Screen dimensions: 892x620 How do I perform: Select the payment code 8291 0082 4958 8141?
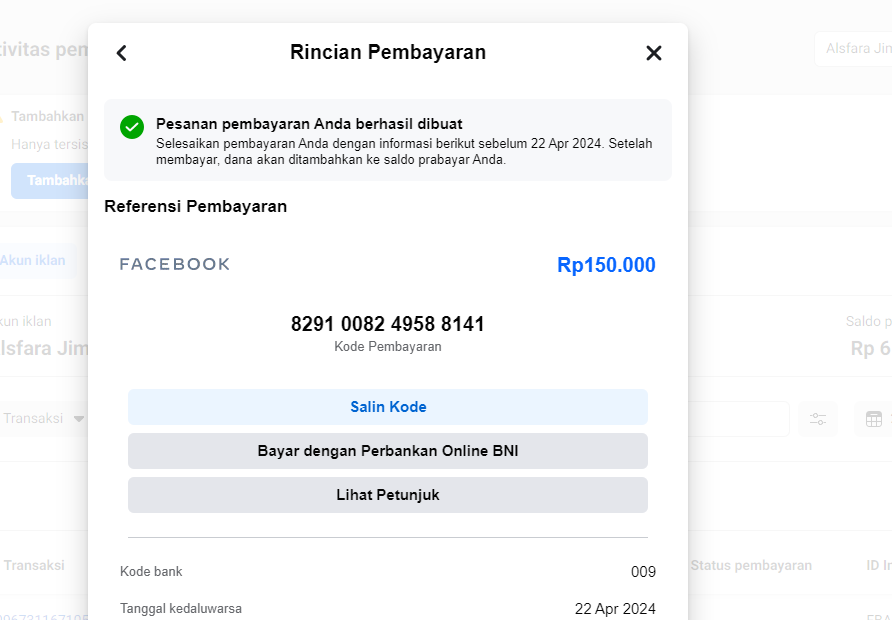pos(388,324)
